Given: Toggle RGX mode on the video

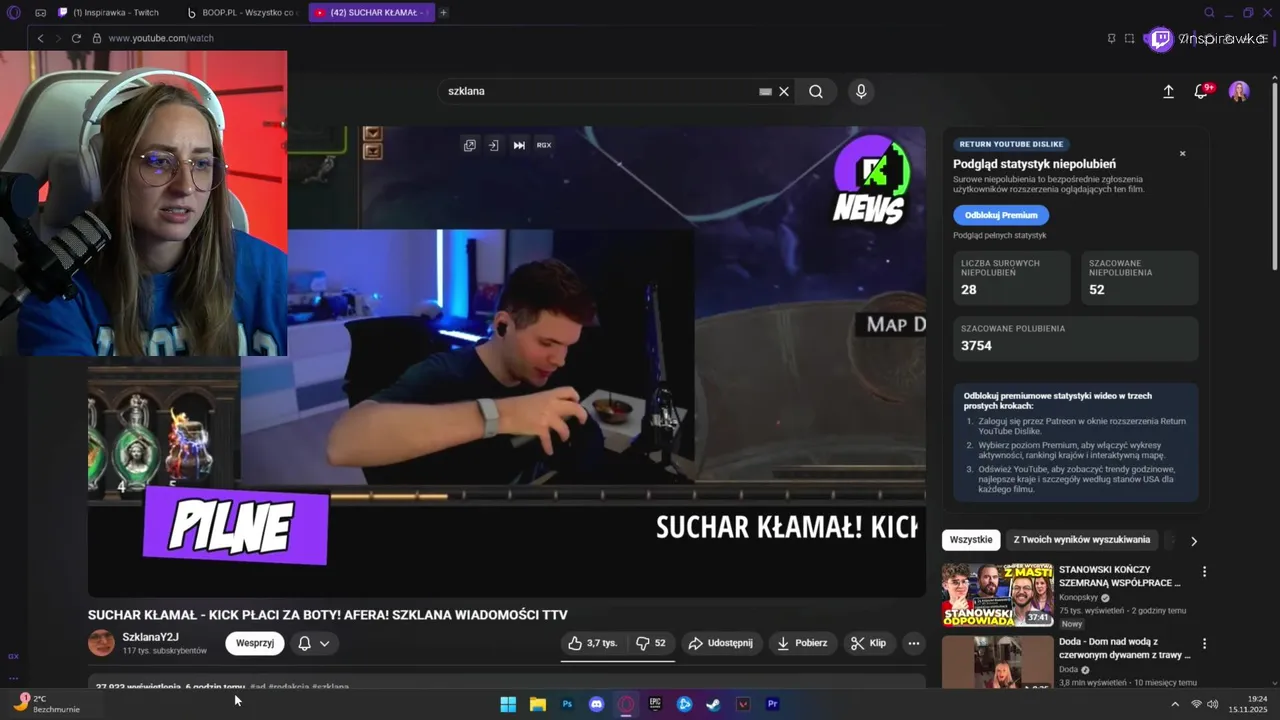Looking at the screenshot, I should click(544, 145).
